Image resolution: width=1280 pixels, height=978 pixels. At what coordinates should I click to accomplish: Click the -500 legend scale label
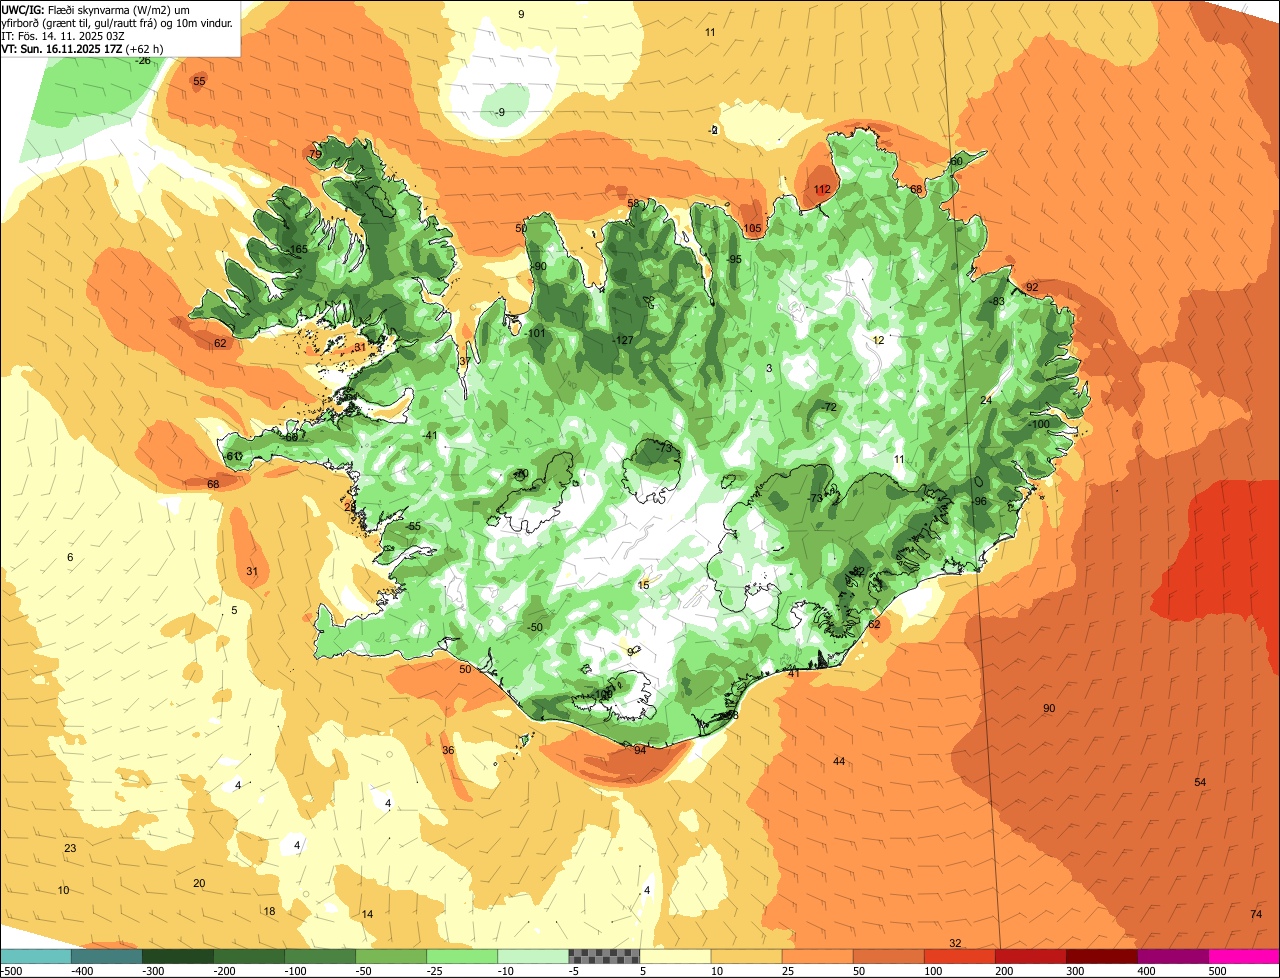click(11, 971)
